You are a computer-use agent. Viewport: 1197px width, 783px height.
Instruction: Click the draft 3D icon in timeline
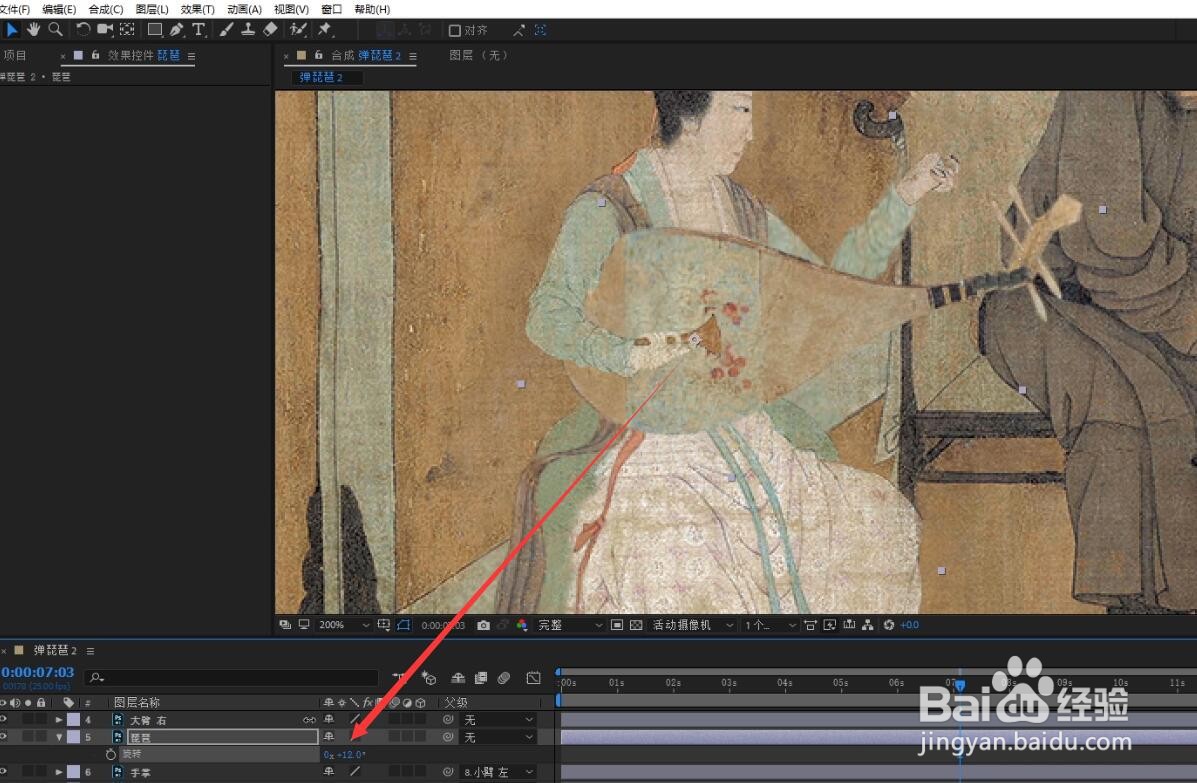(x=429, y=678)
